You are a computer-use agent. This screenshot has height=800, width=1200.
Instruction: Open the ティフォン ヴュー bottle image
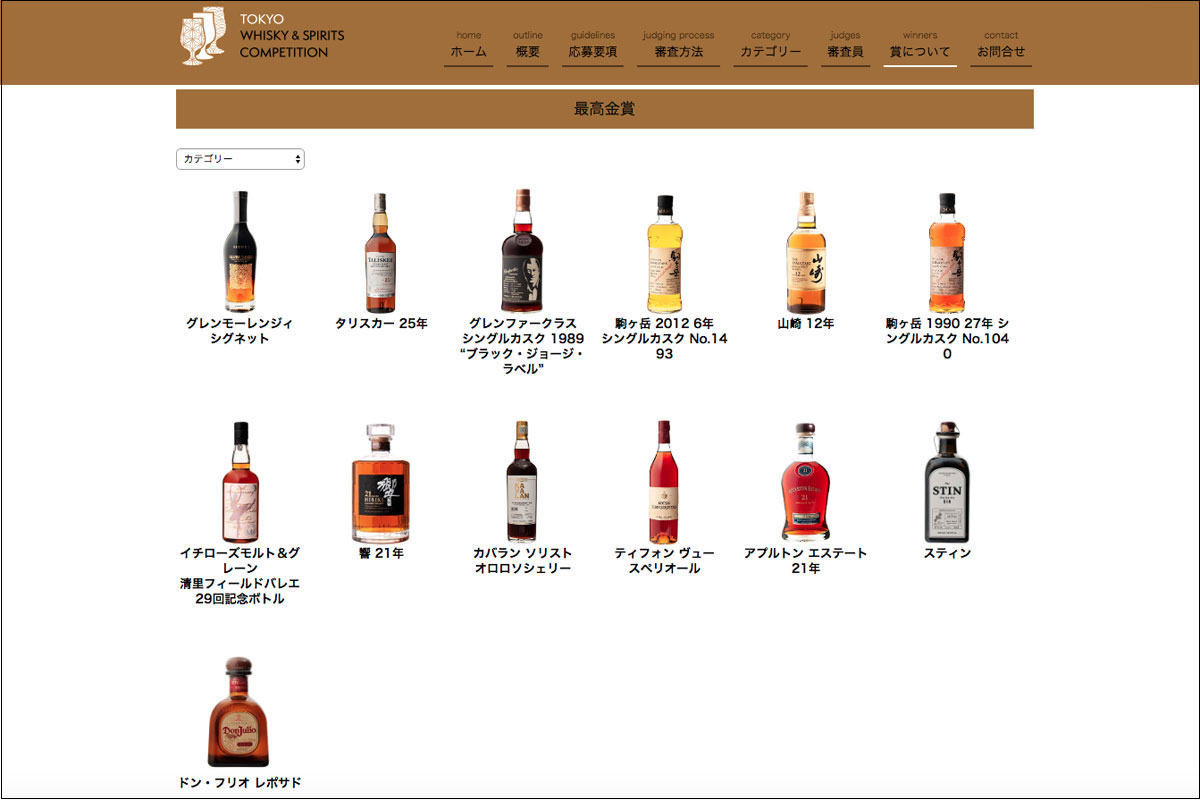664,481
